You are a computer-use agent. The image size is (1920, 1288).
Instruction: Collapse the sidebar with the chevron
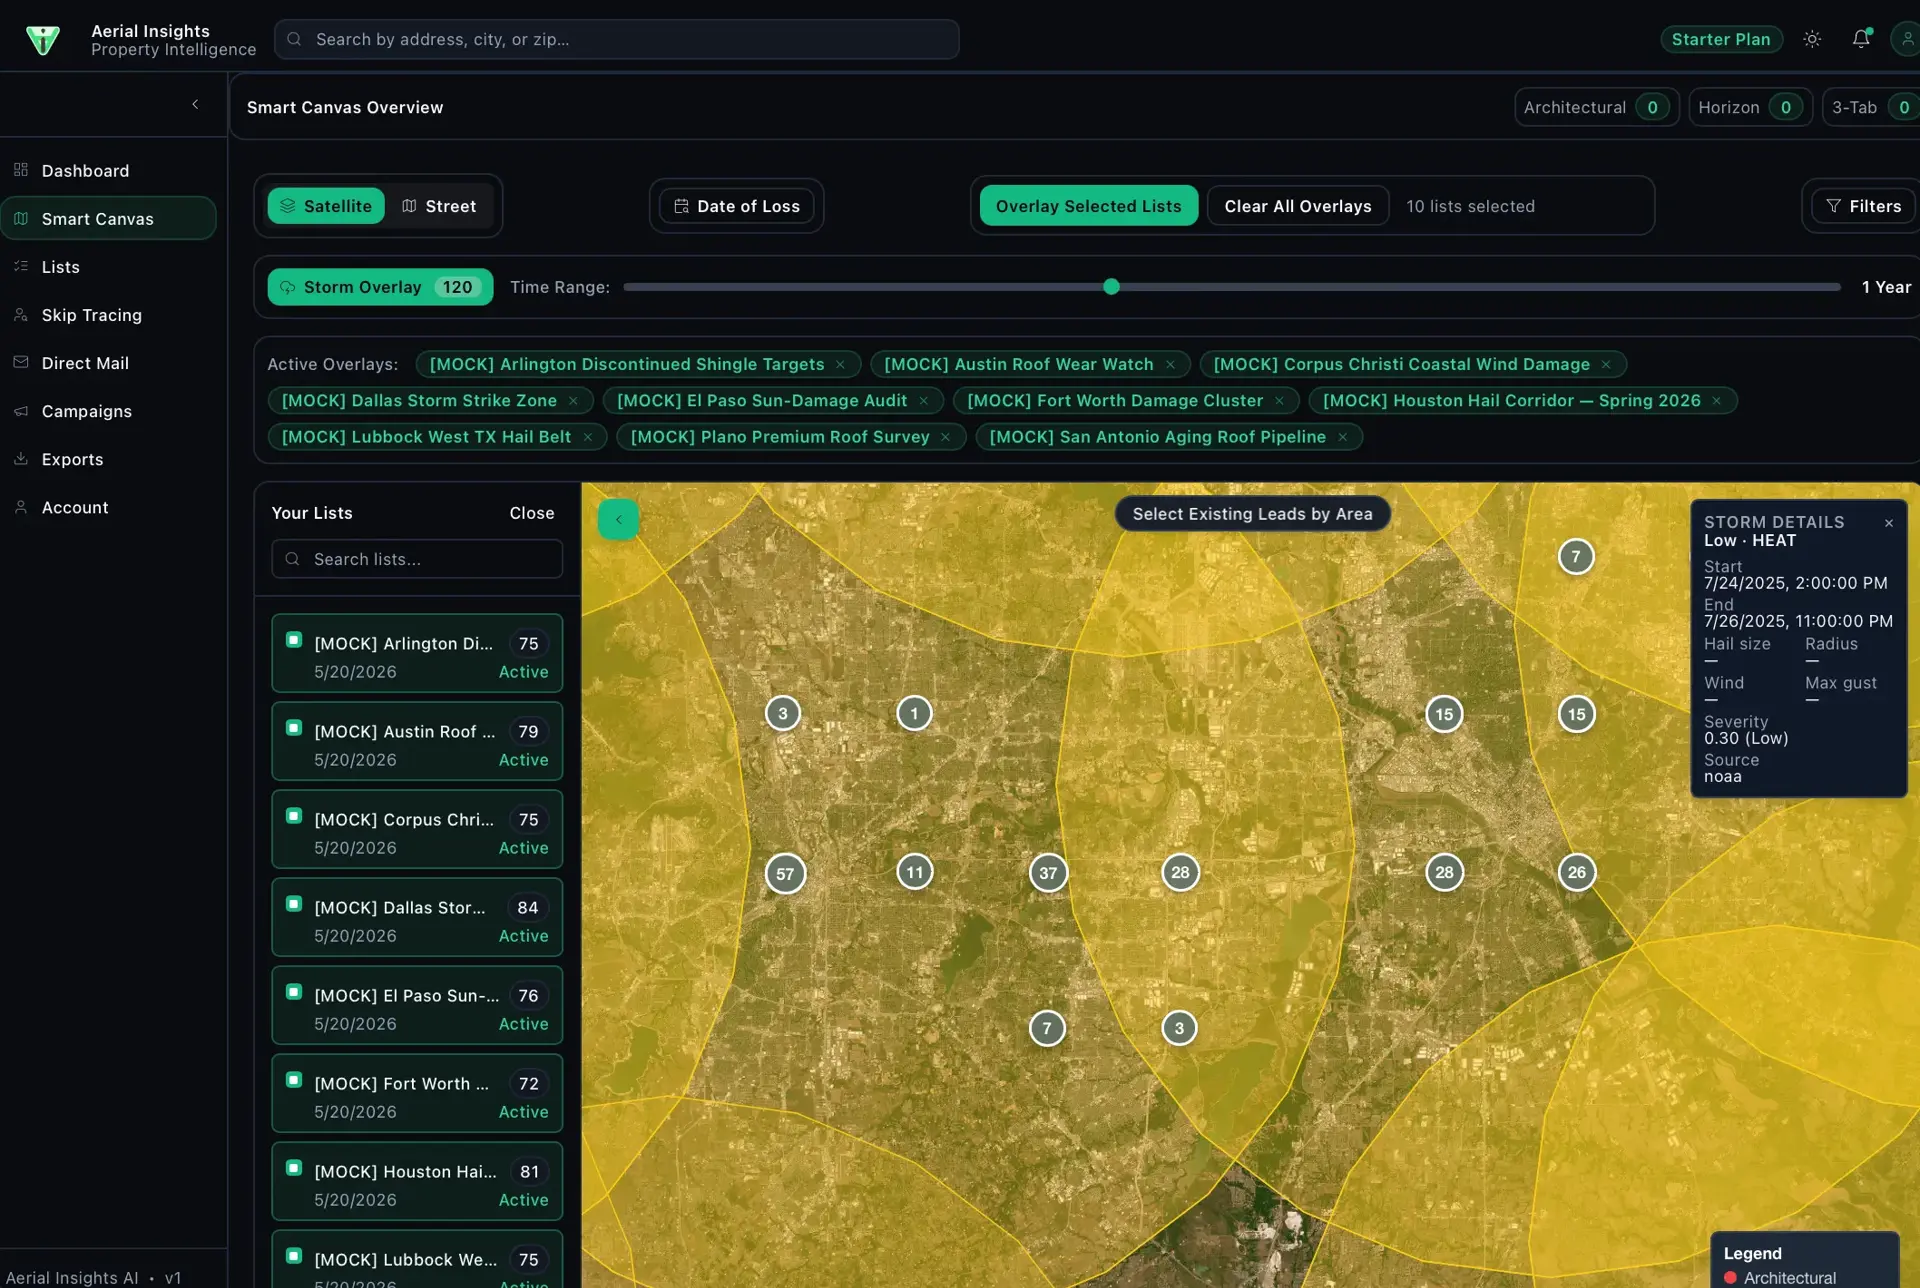tap(195, 104)
